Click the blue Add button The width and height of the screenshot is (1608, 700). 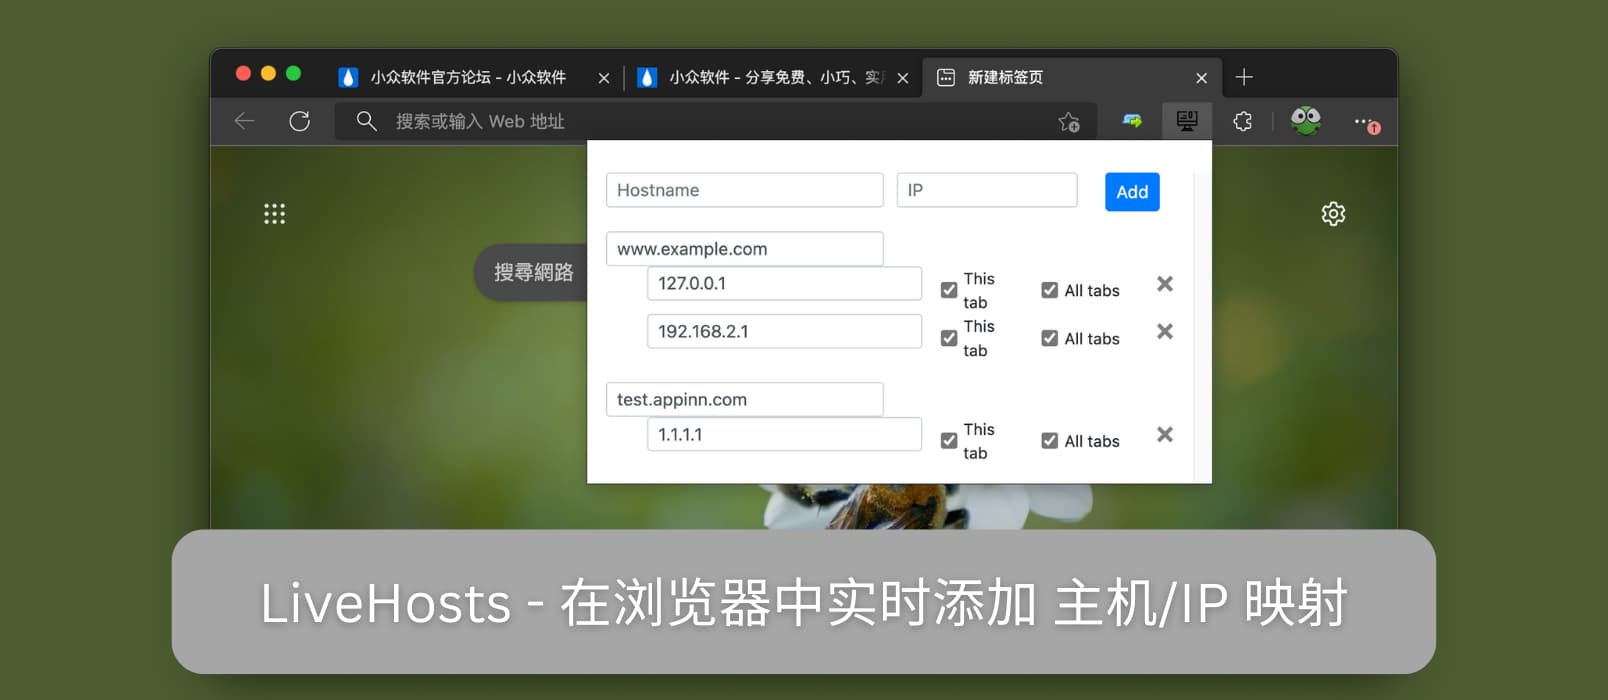coord(1132,192)
